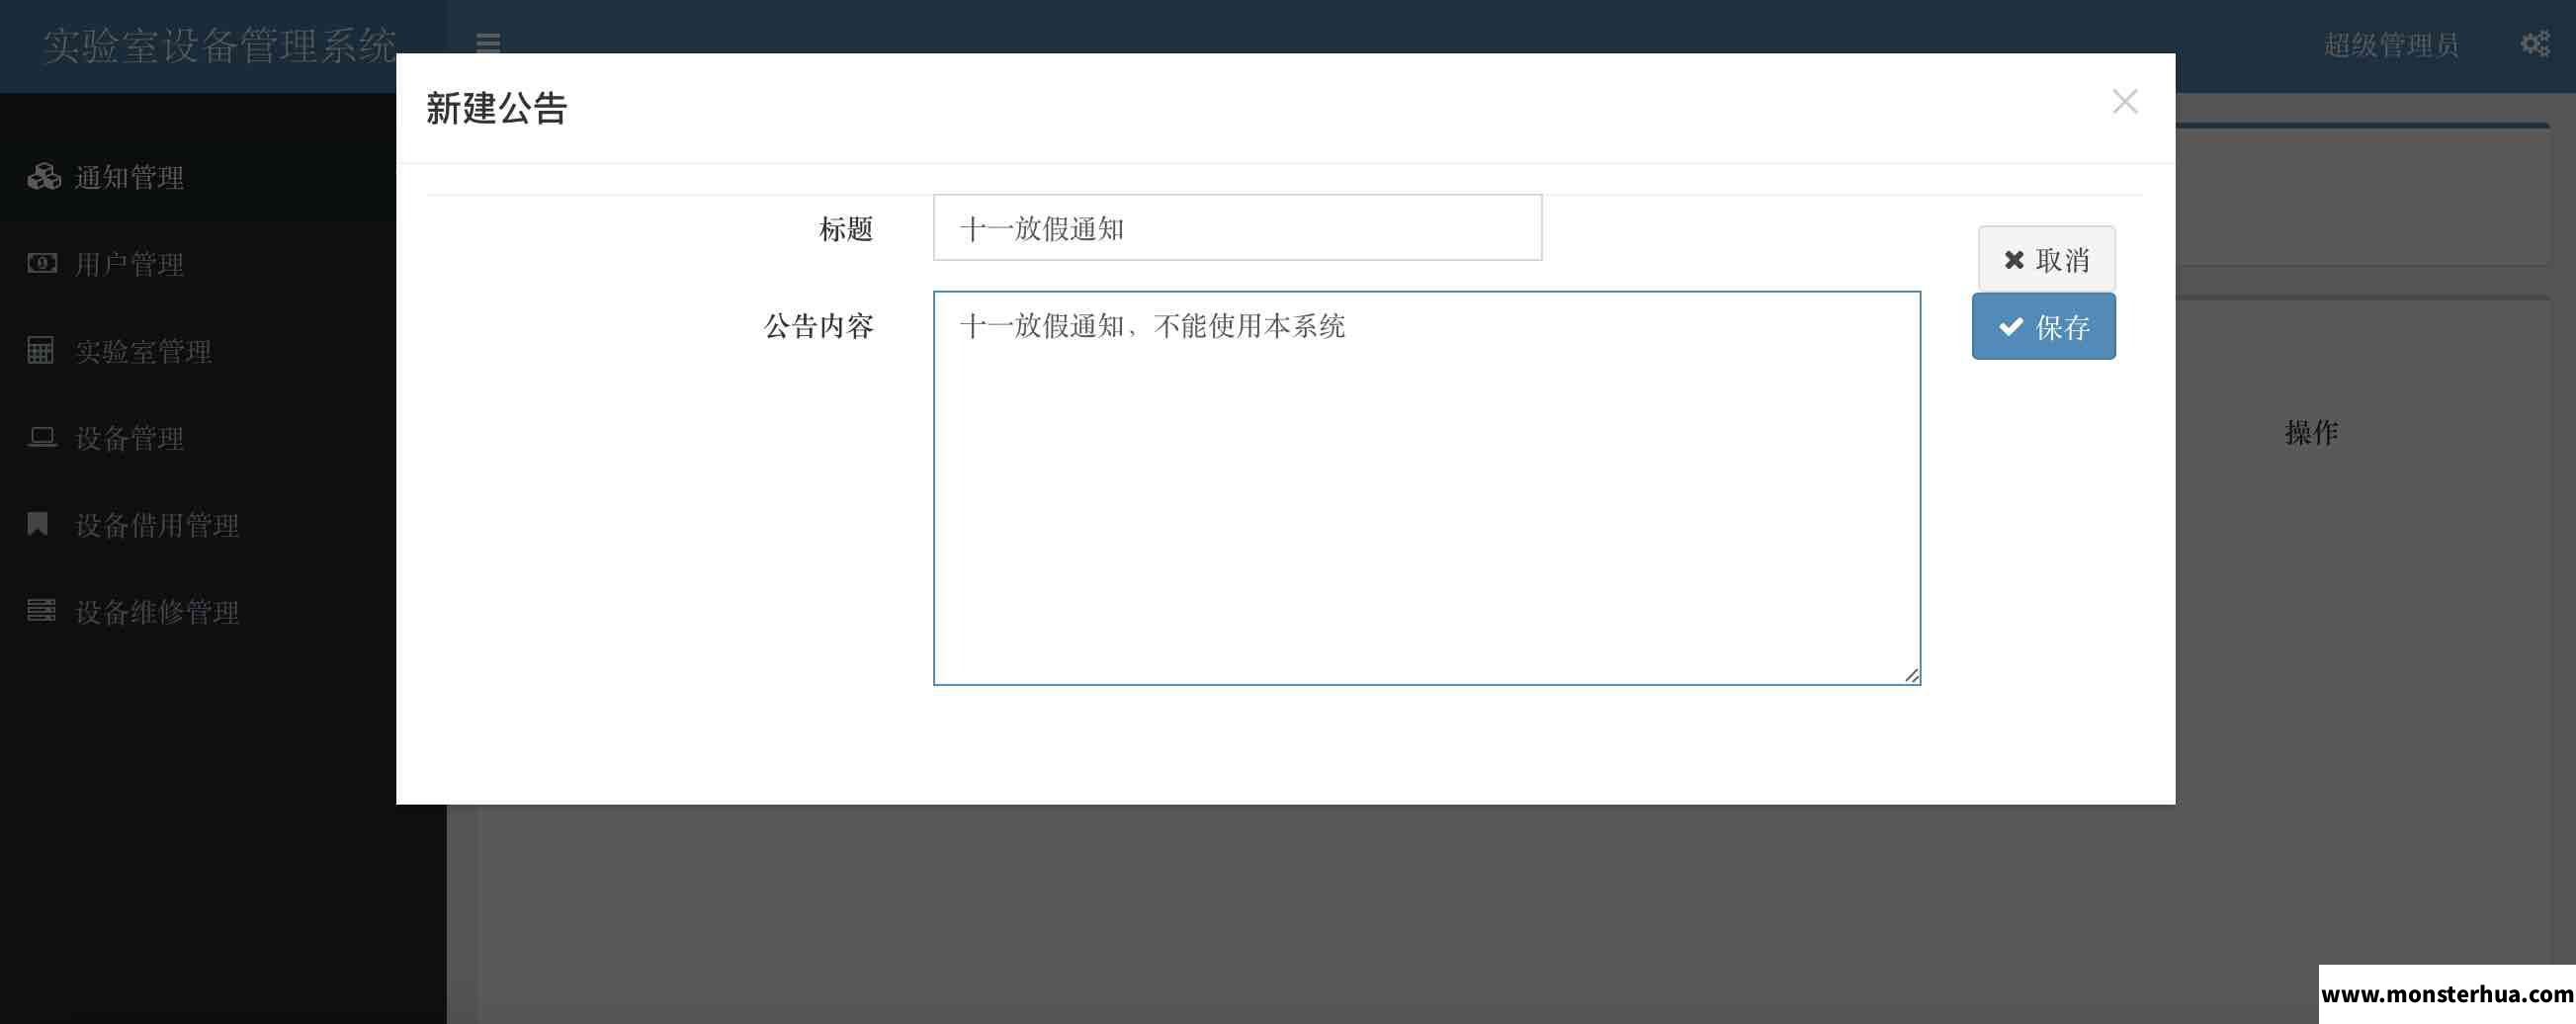Click the 实验室设备管理系统 header title
Image resolution: width=2576 pixels, height=1024 pixels.
(x=220, y=46)
